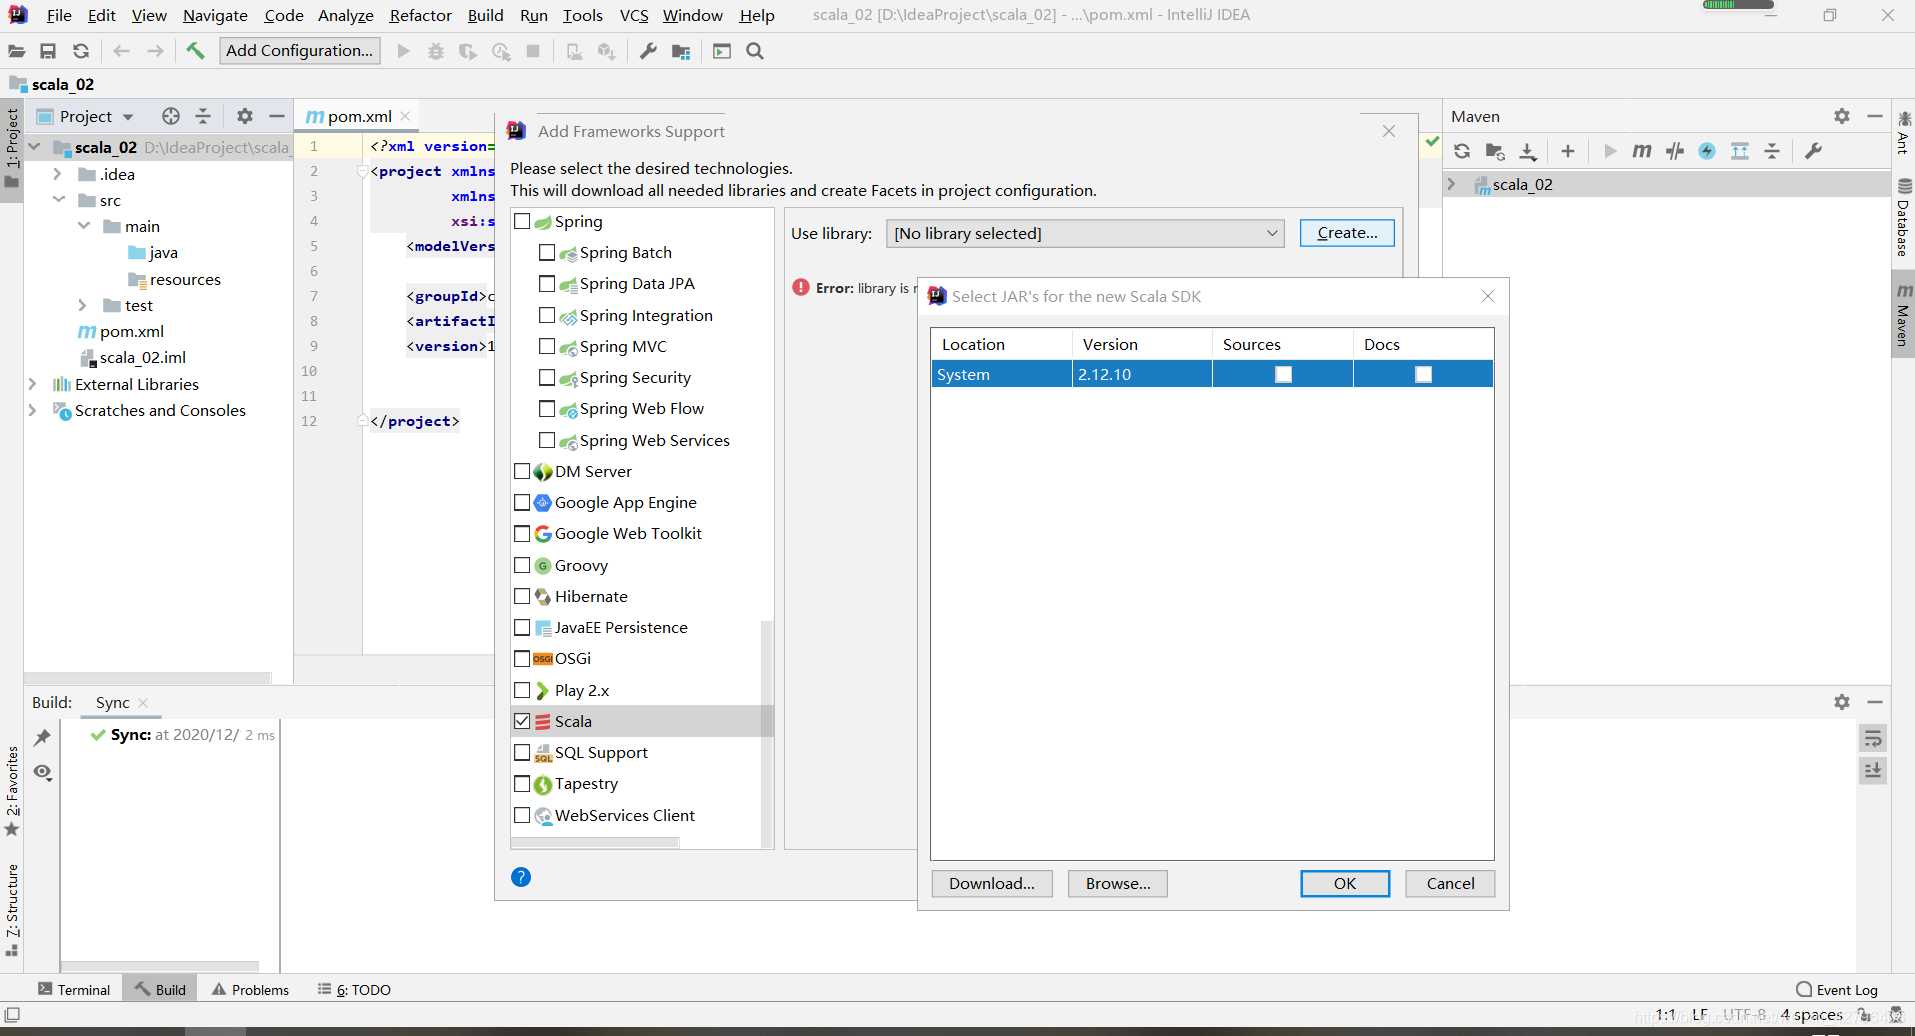This screenshot has height=1036, width=1915.
Task: Click the eye view icon in Build panel
Action: 42,772
